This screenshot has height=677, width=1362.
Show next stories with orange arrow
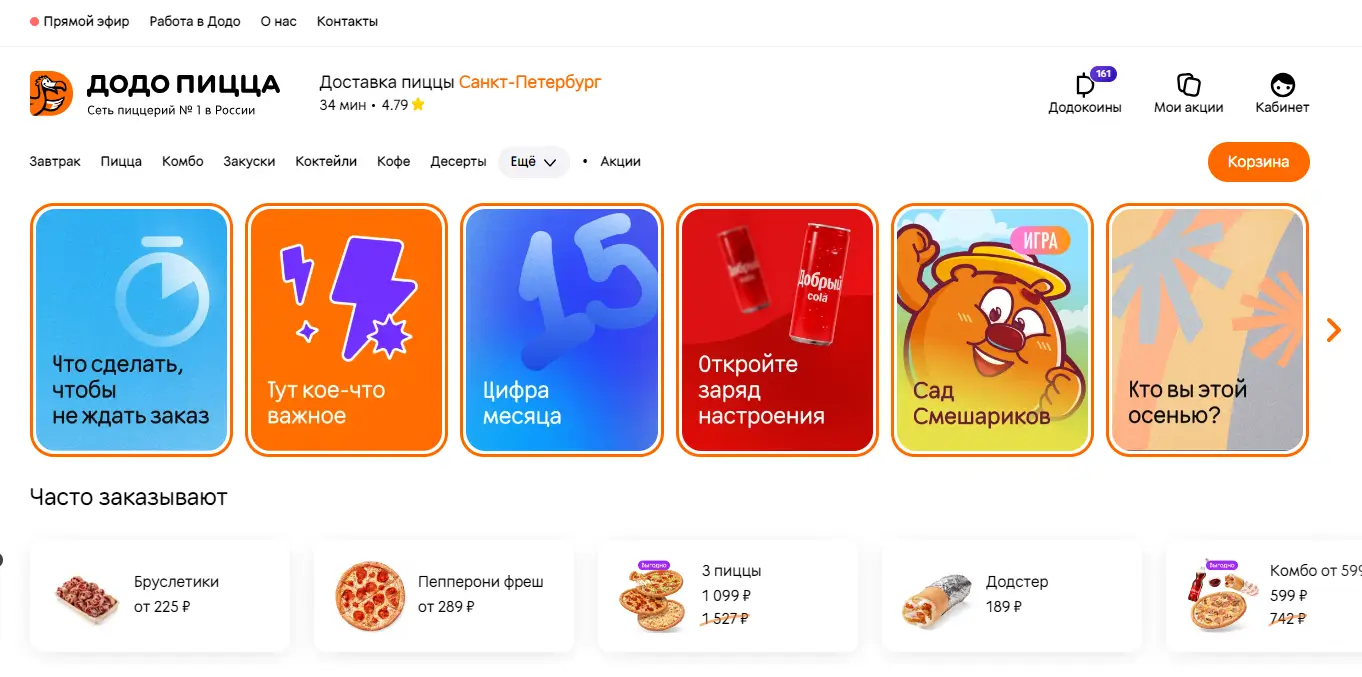pos(1333,330)
